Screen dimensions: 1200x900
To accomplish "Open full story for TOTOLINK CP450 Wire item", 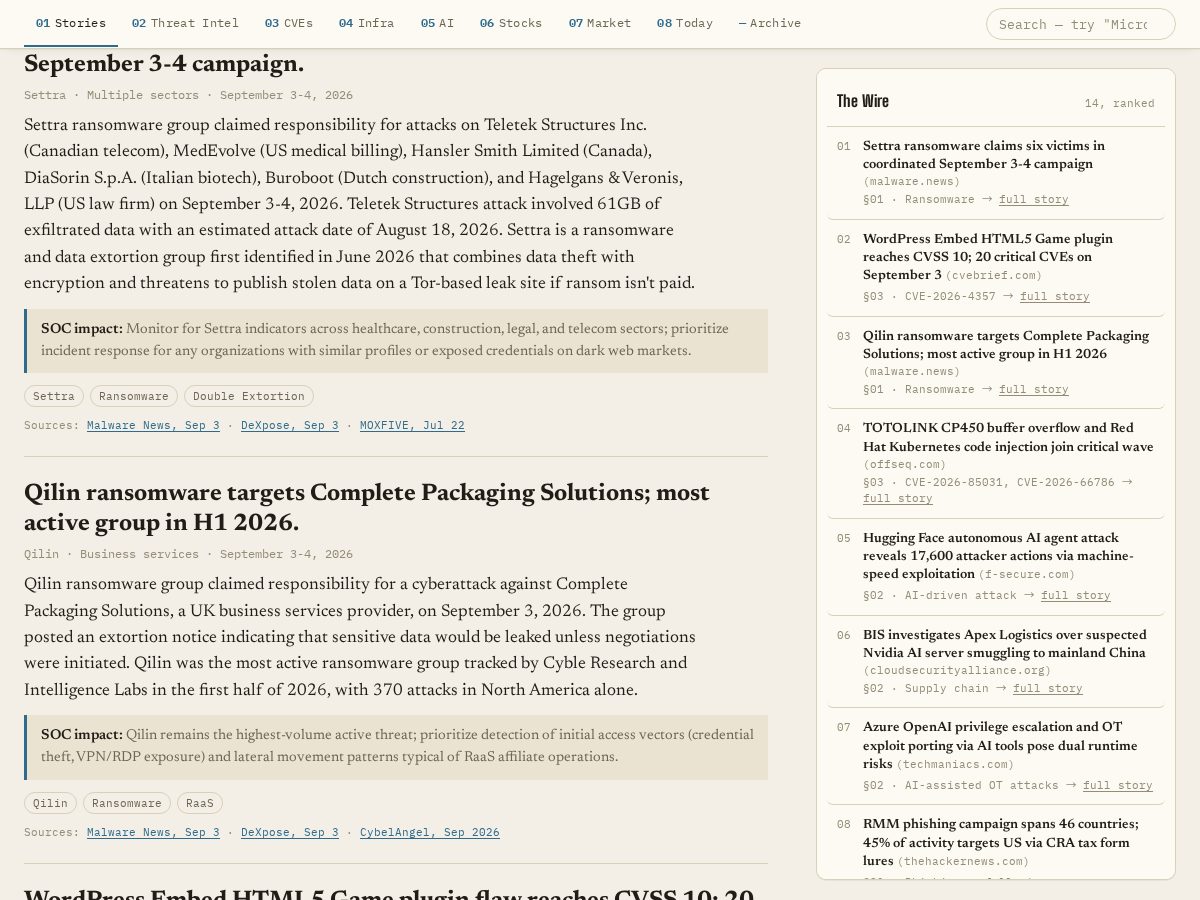I will coord(897,498).
